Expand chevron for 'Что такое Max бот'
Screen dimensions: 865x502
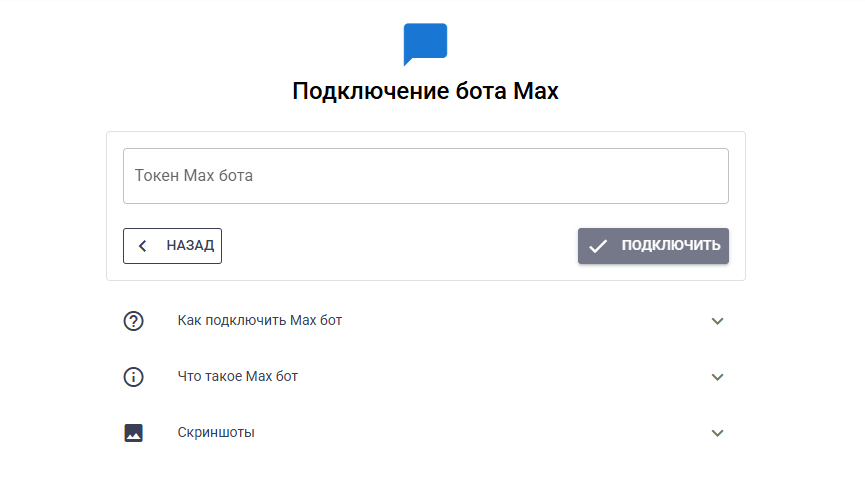coord(717,377)
